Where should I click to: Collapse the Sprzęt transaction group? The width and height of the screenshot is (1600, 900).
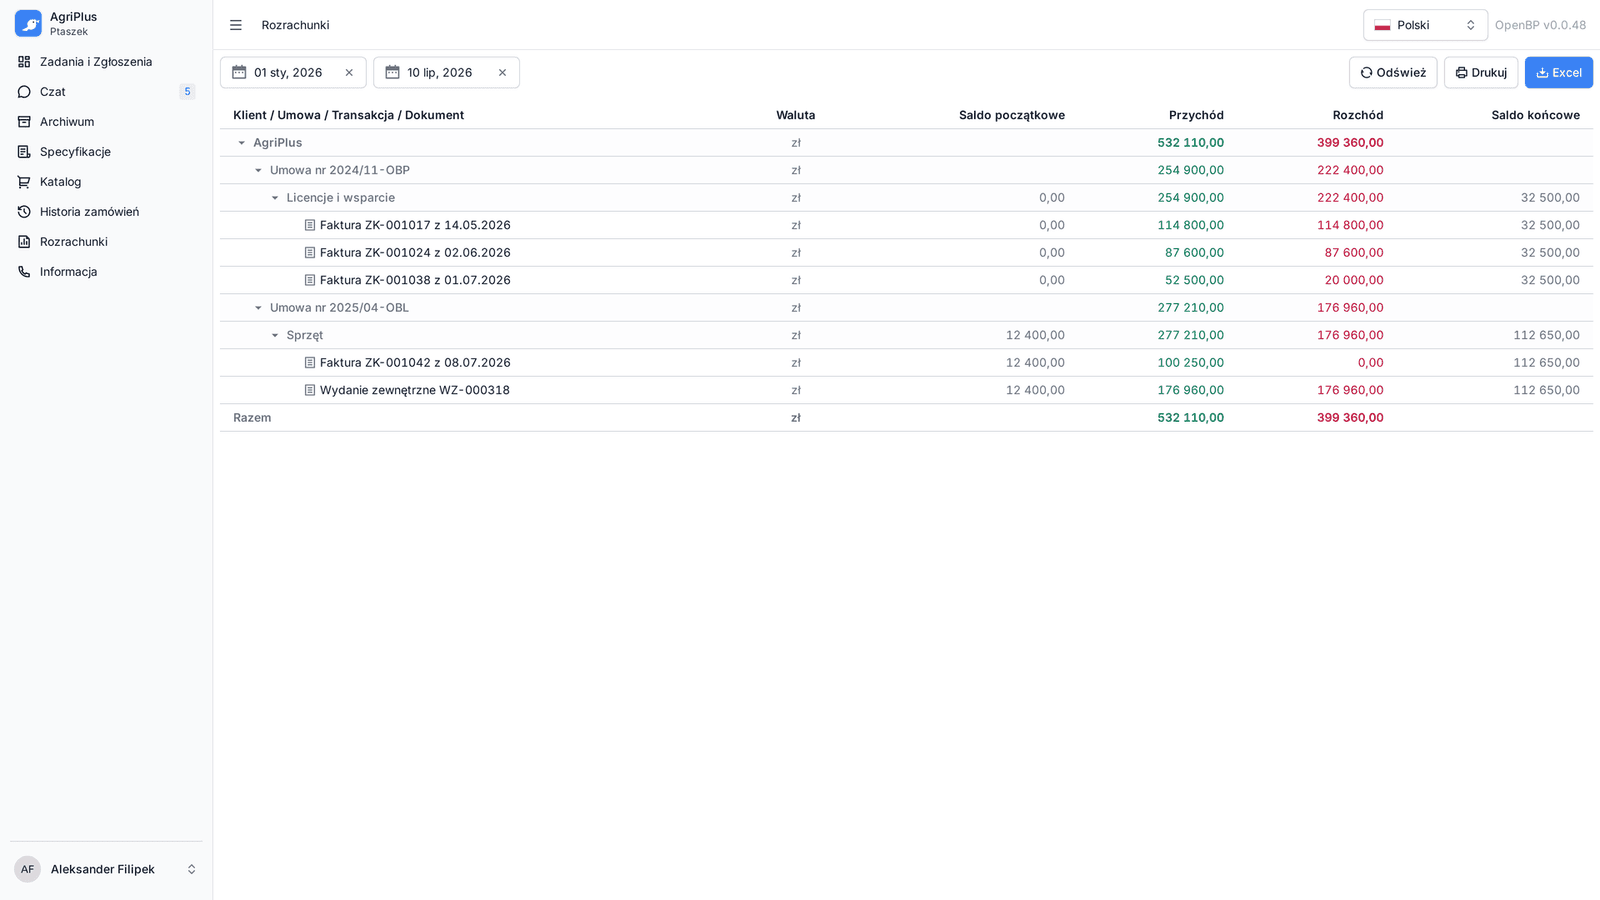[275, 335]
